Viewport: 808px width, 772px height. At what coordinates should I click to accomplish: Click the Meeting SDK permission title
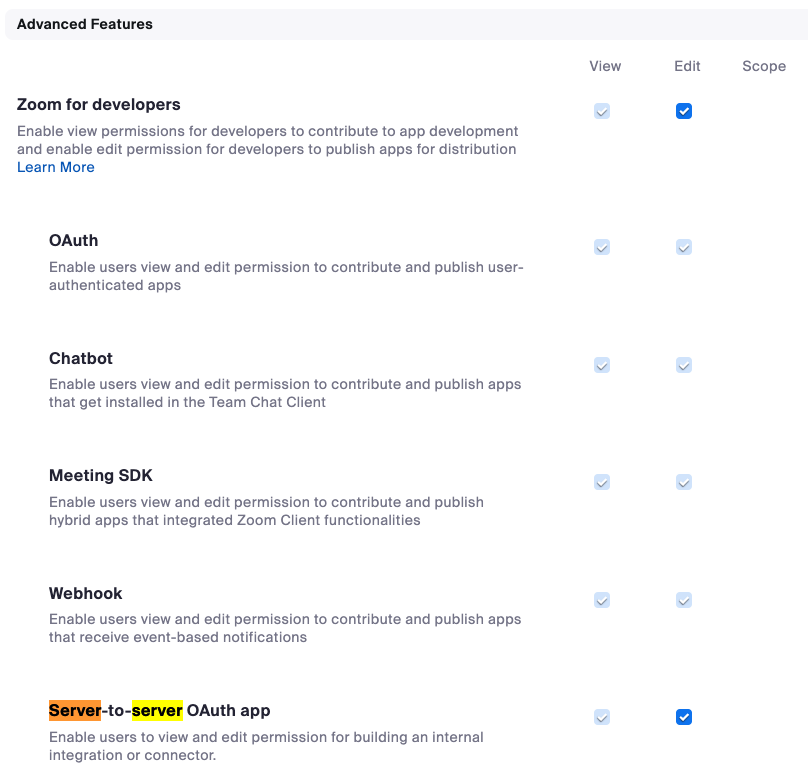click(x=101, y=475)
